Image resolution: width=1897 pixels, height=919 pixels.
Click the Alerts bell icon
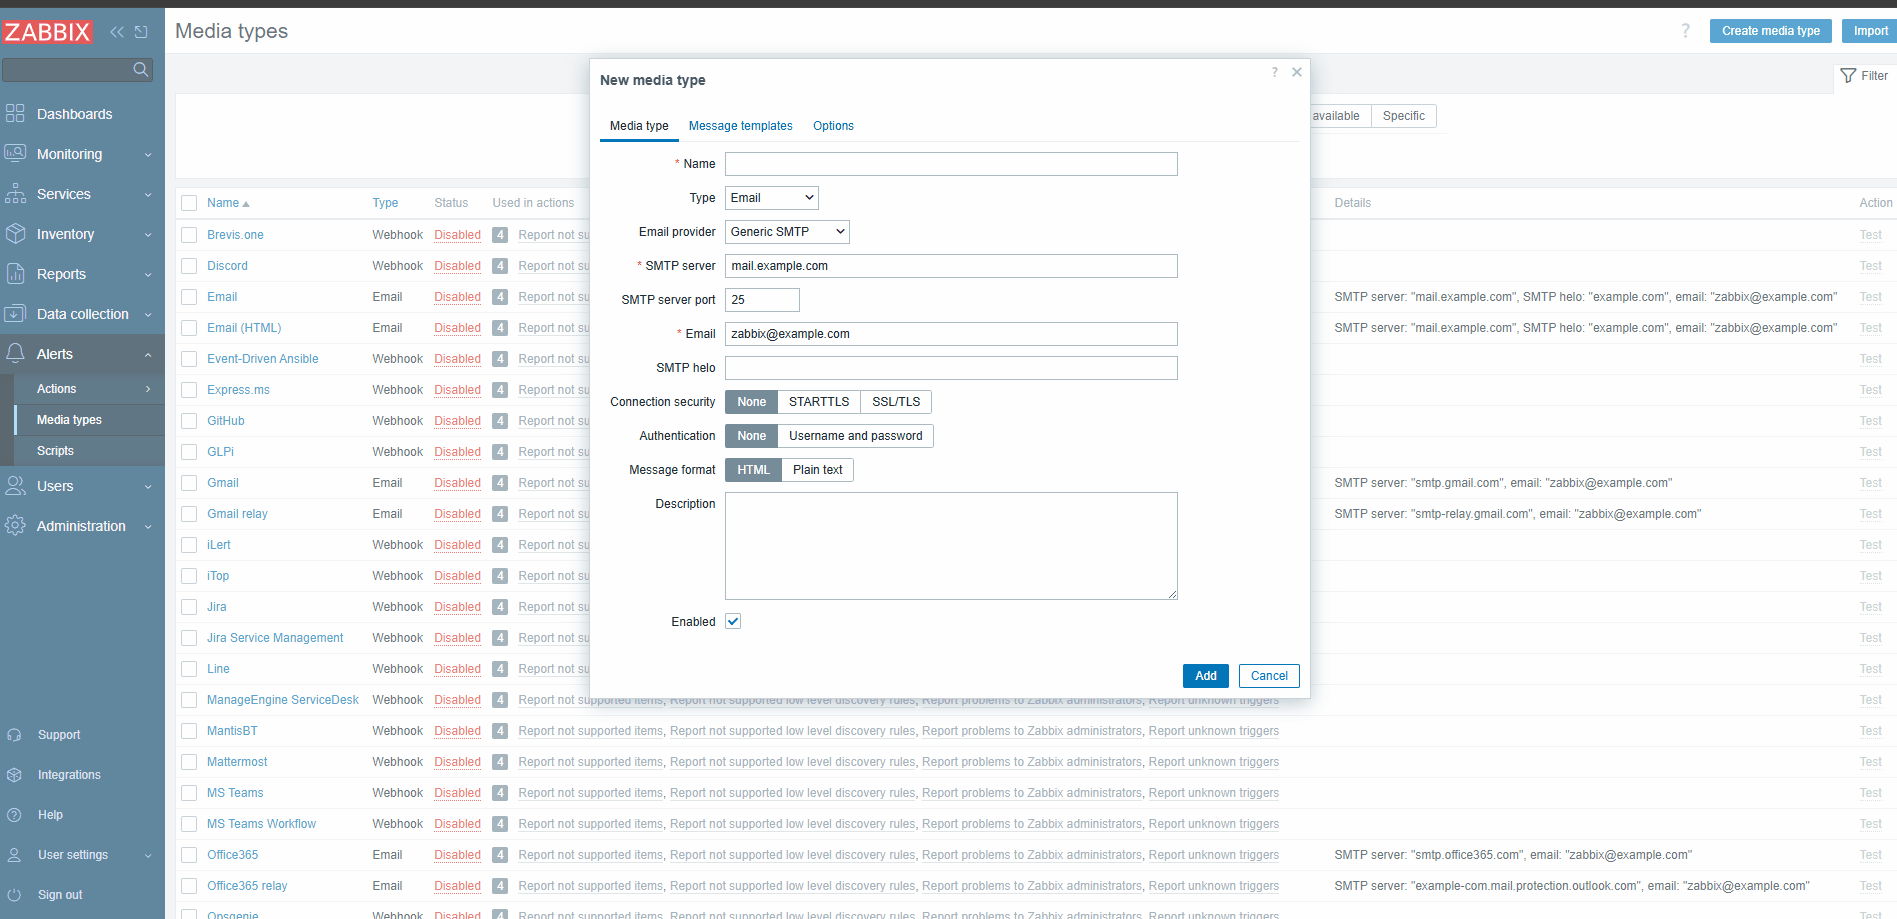(15, 354)
